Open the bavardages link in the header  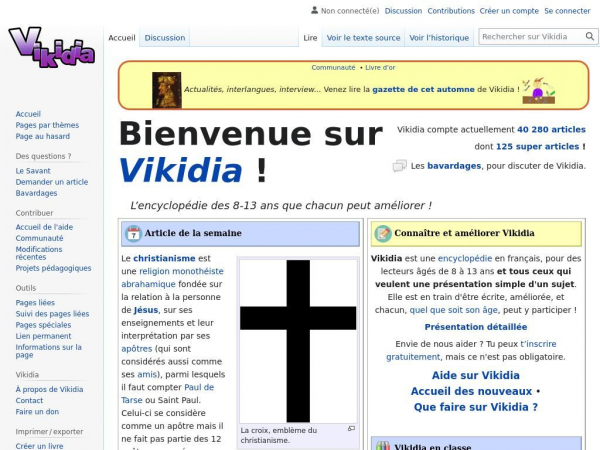click(454, 166)
